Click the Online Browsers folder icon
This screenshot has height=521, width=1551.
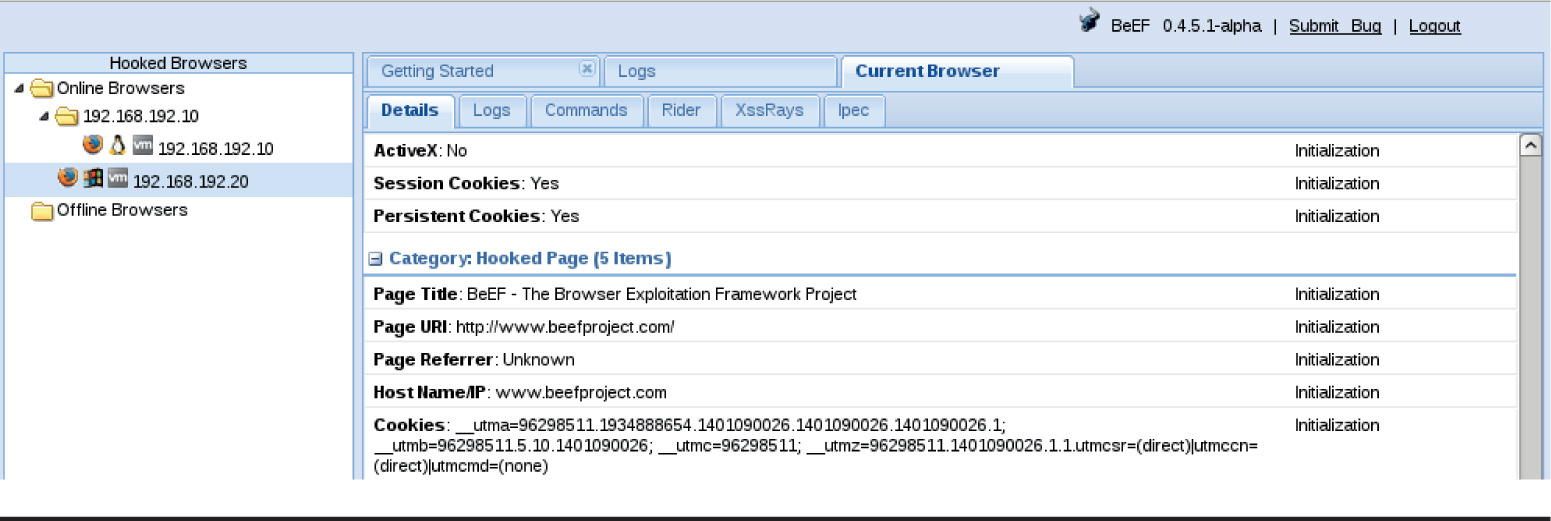coord(42,89)
